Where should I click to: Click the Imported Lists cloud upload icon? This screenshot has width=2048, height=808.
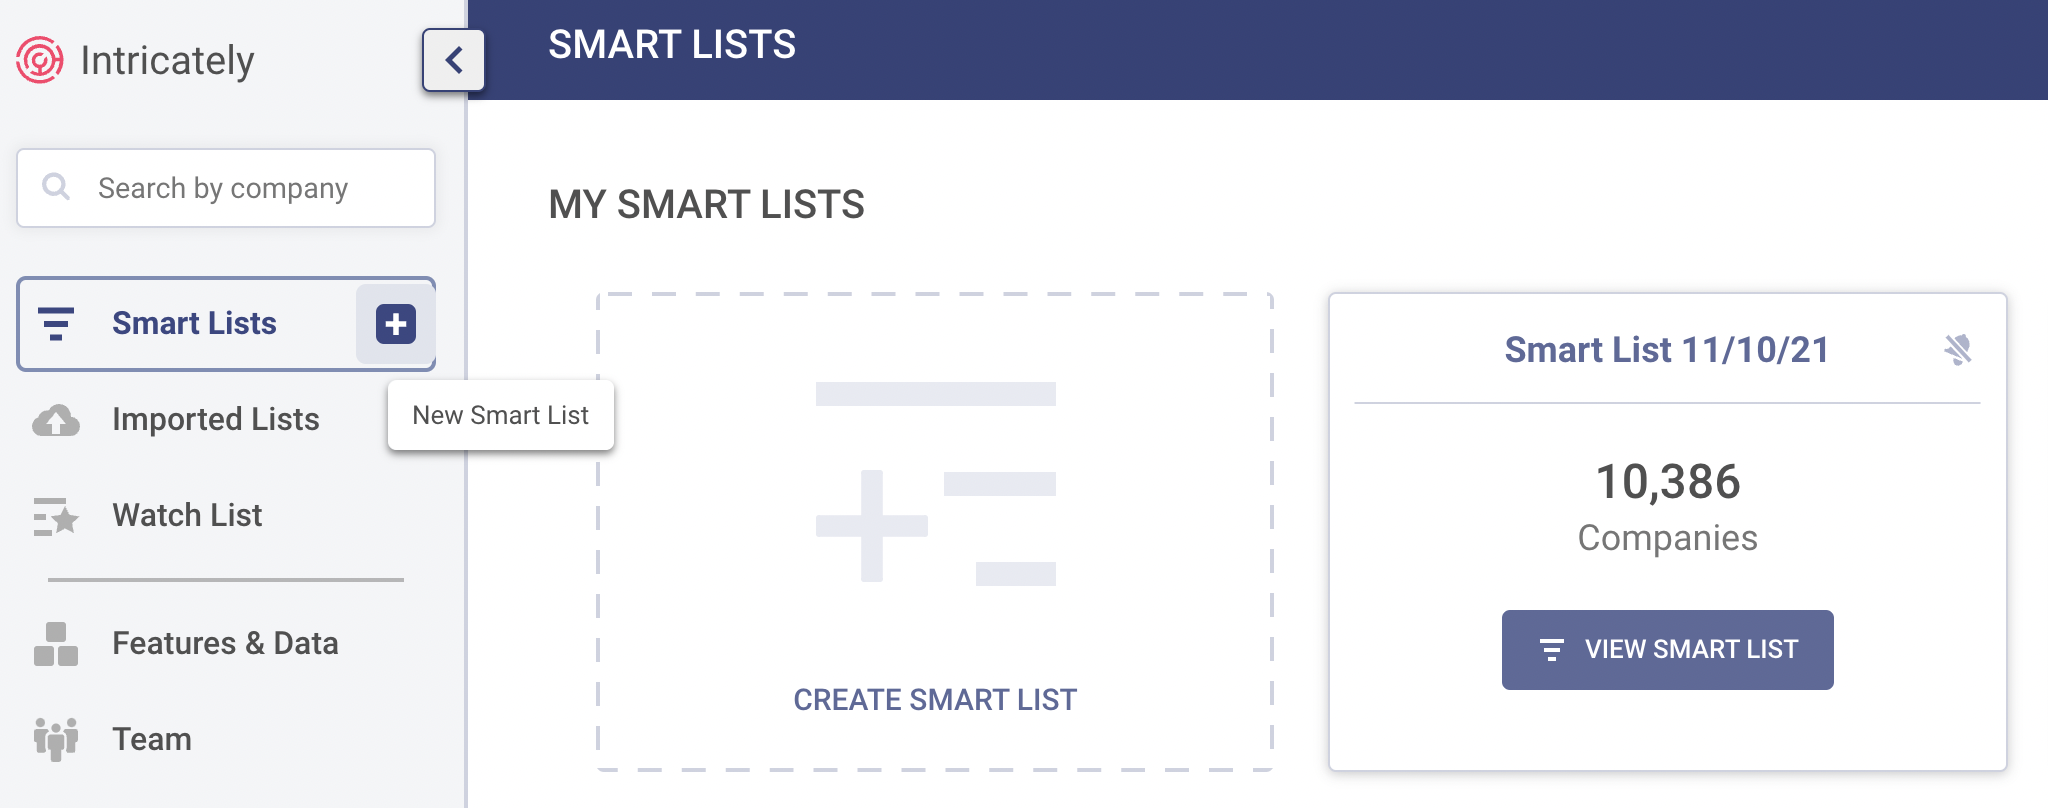click(x=56, y=421)
